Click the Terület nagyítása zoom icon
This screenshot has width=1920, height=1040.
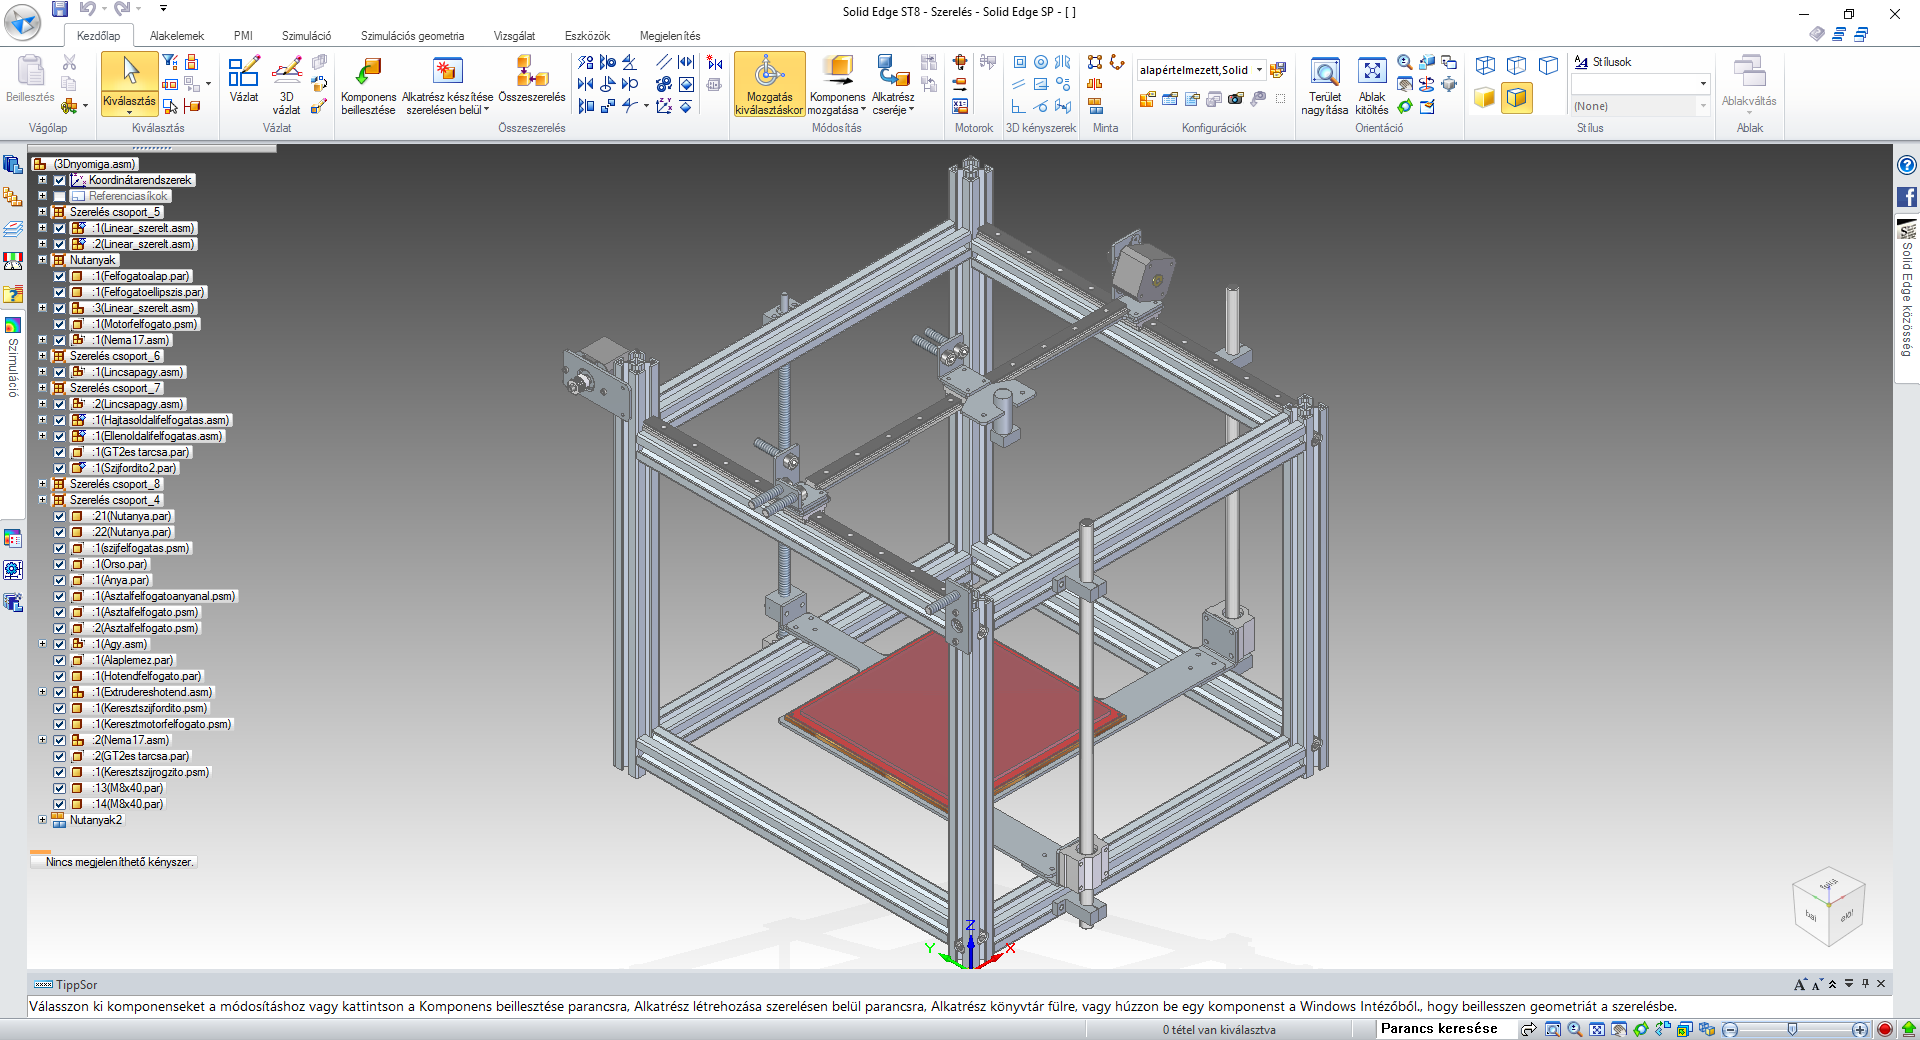(x=1325, y=72)
